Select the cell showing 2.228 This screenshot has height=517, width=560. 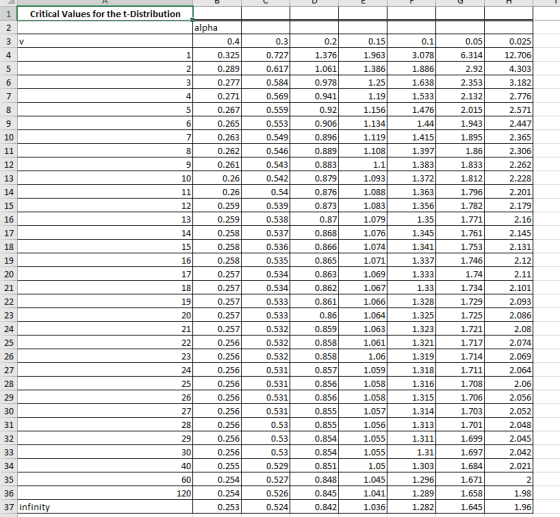point(509,178)
